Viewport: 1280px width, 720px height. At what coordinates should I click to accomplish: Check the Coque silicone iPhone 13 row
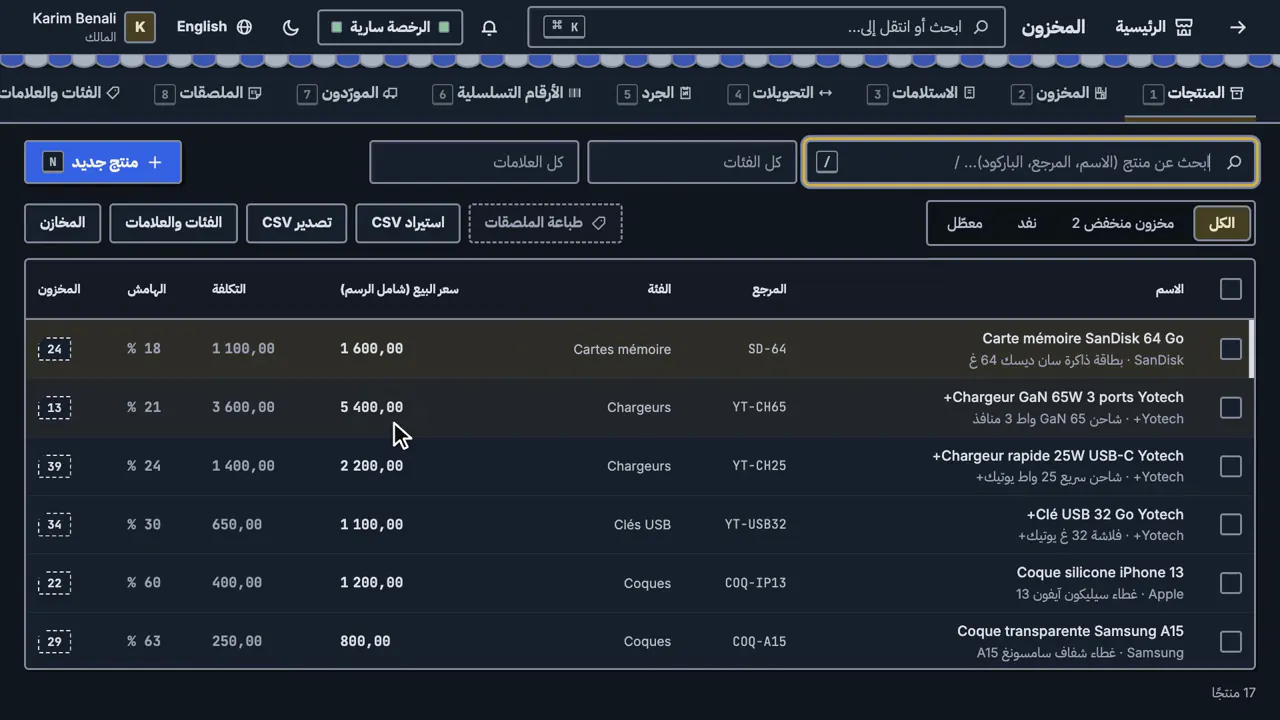pos(1231,583)
